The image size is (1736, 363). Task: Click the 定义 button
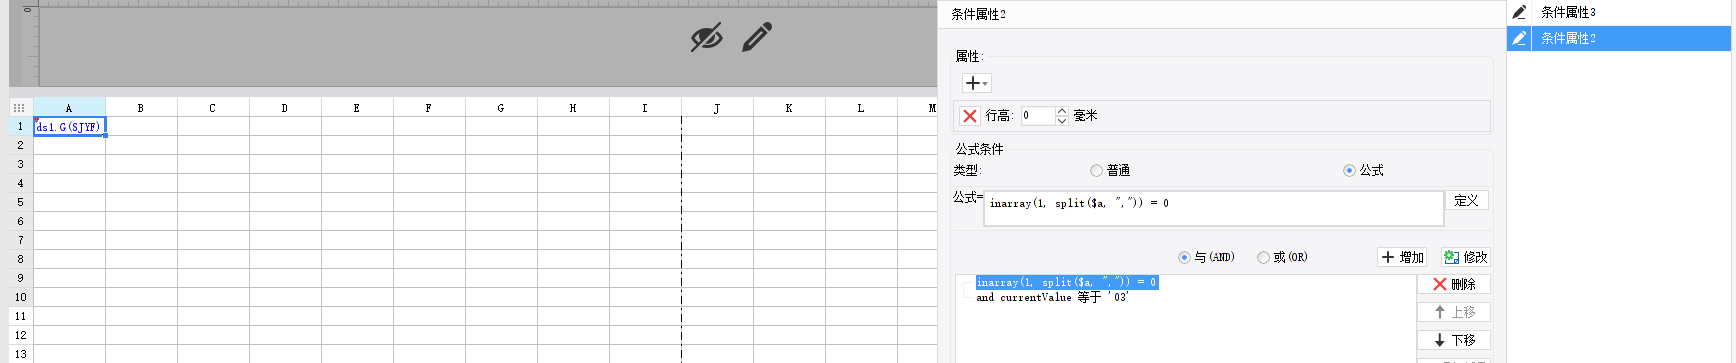(1466, 200)
